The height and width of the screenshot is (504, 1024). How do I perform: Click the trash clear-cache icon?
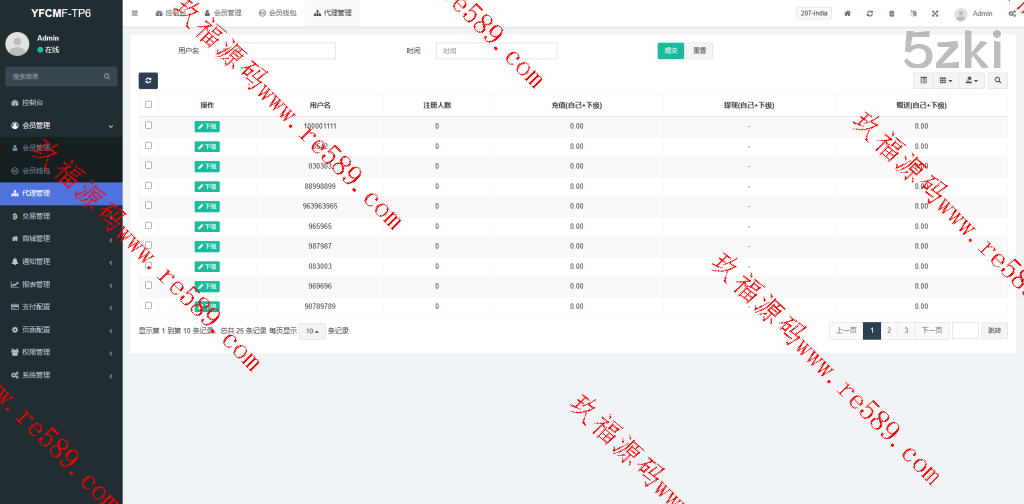coord(892,13)
